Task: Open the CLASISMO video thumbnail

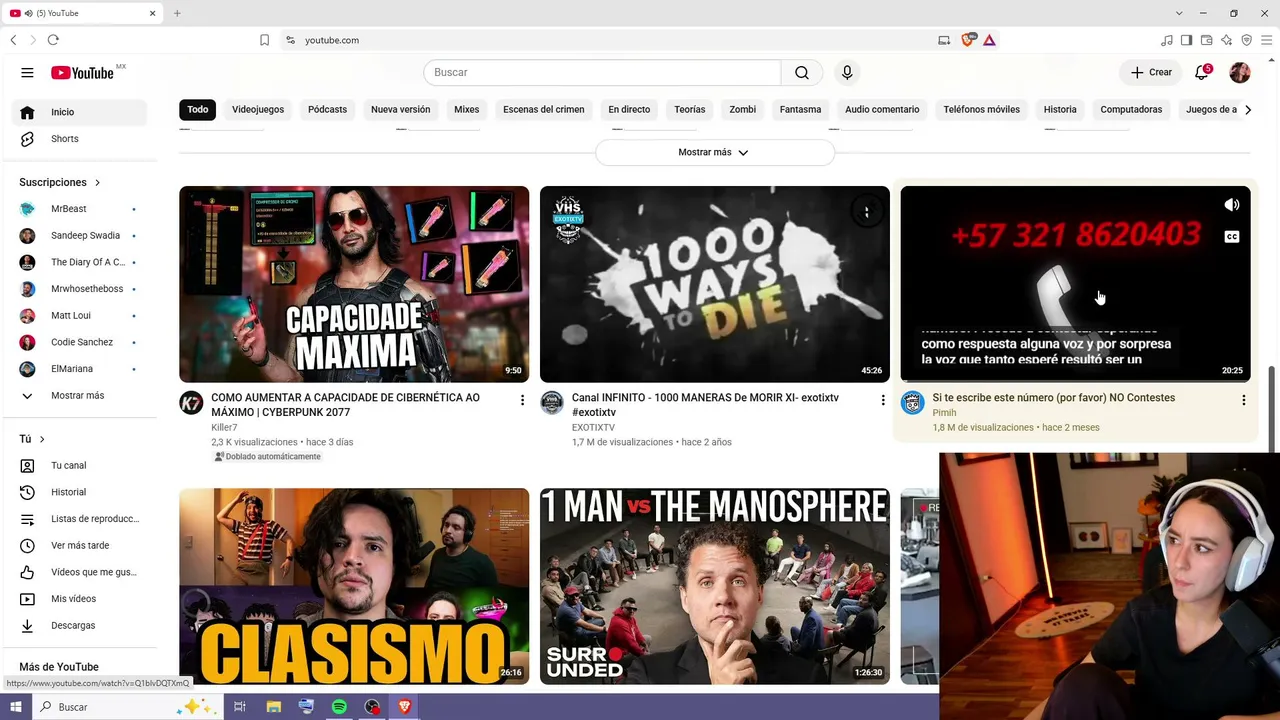Action: pyautogui.click(x=354, y=586)
